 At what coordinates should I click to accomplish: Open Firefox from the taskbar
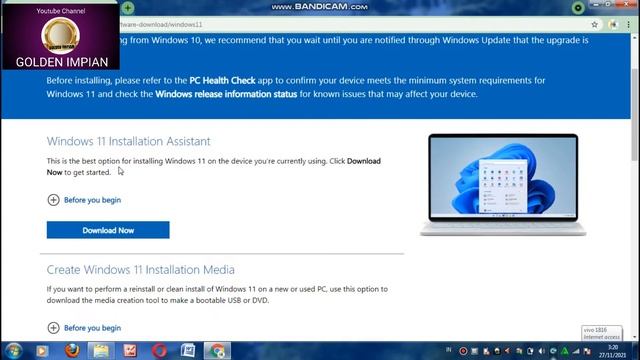(x=72, y=351)
